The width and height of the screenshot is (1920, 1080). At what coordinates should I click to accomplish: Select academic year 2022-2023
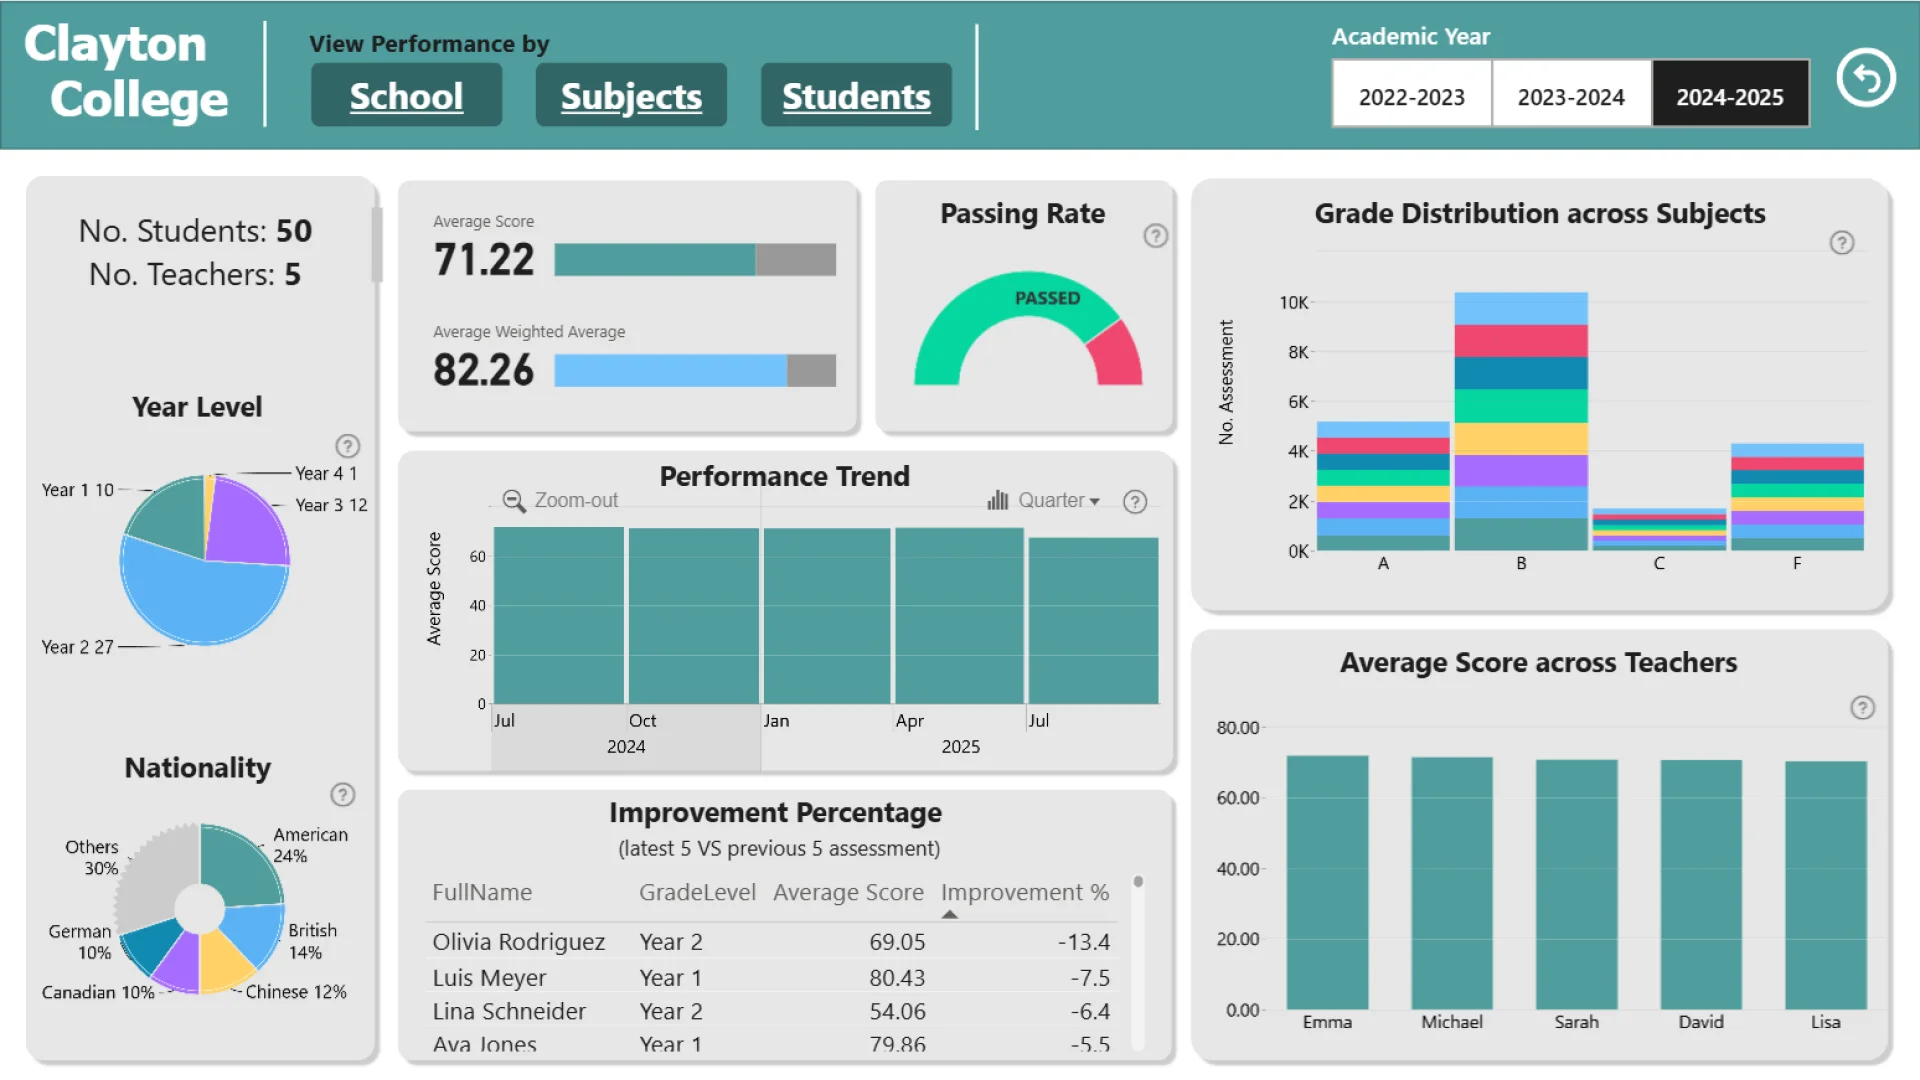(x=1411, y=97)
